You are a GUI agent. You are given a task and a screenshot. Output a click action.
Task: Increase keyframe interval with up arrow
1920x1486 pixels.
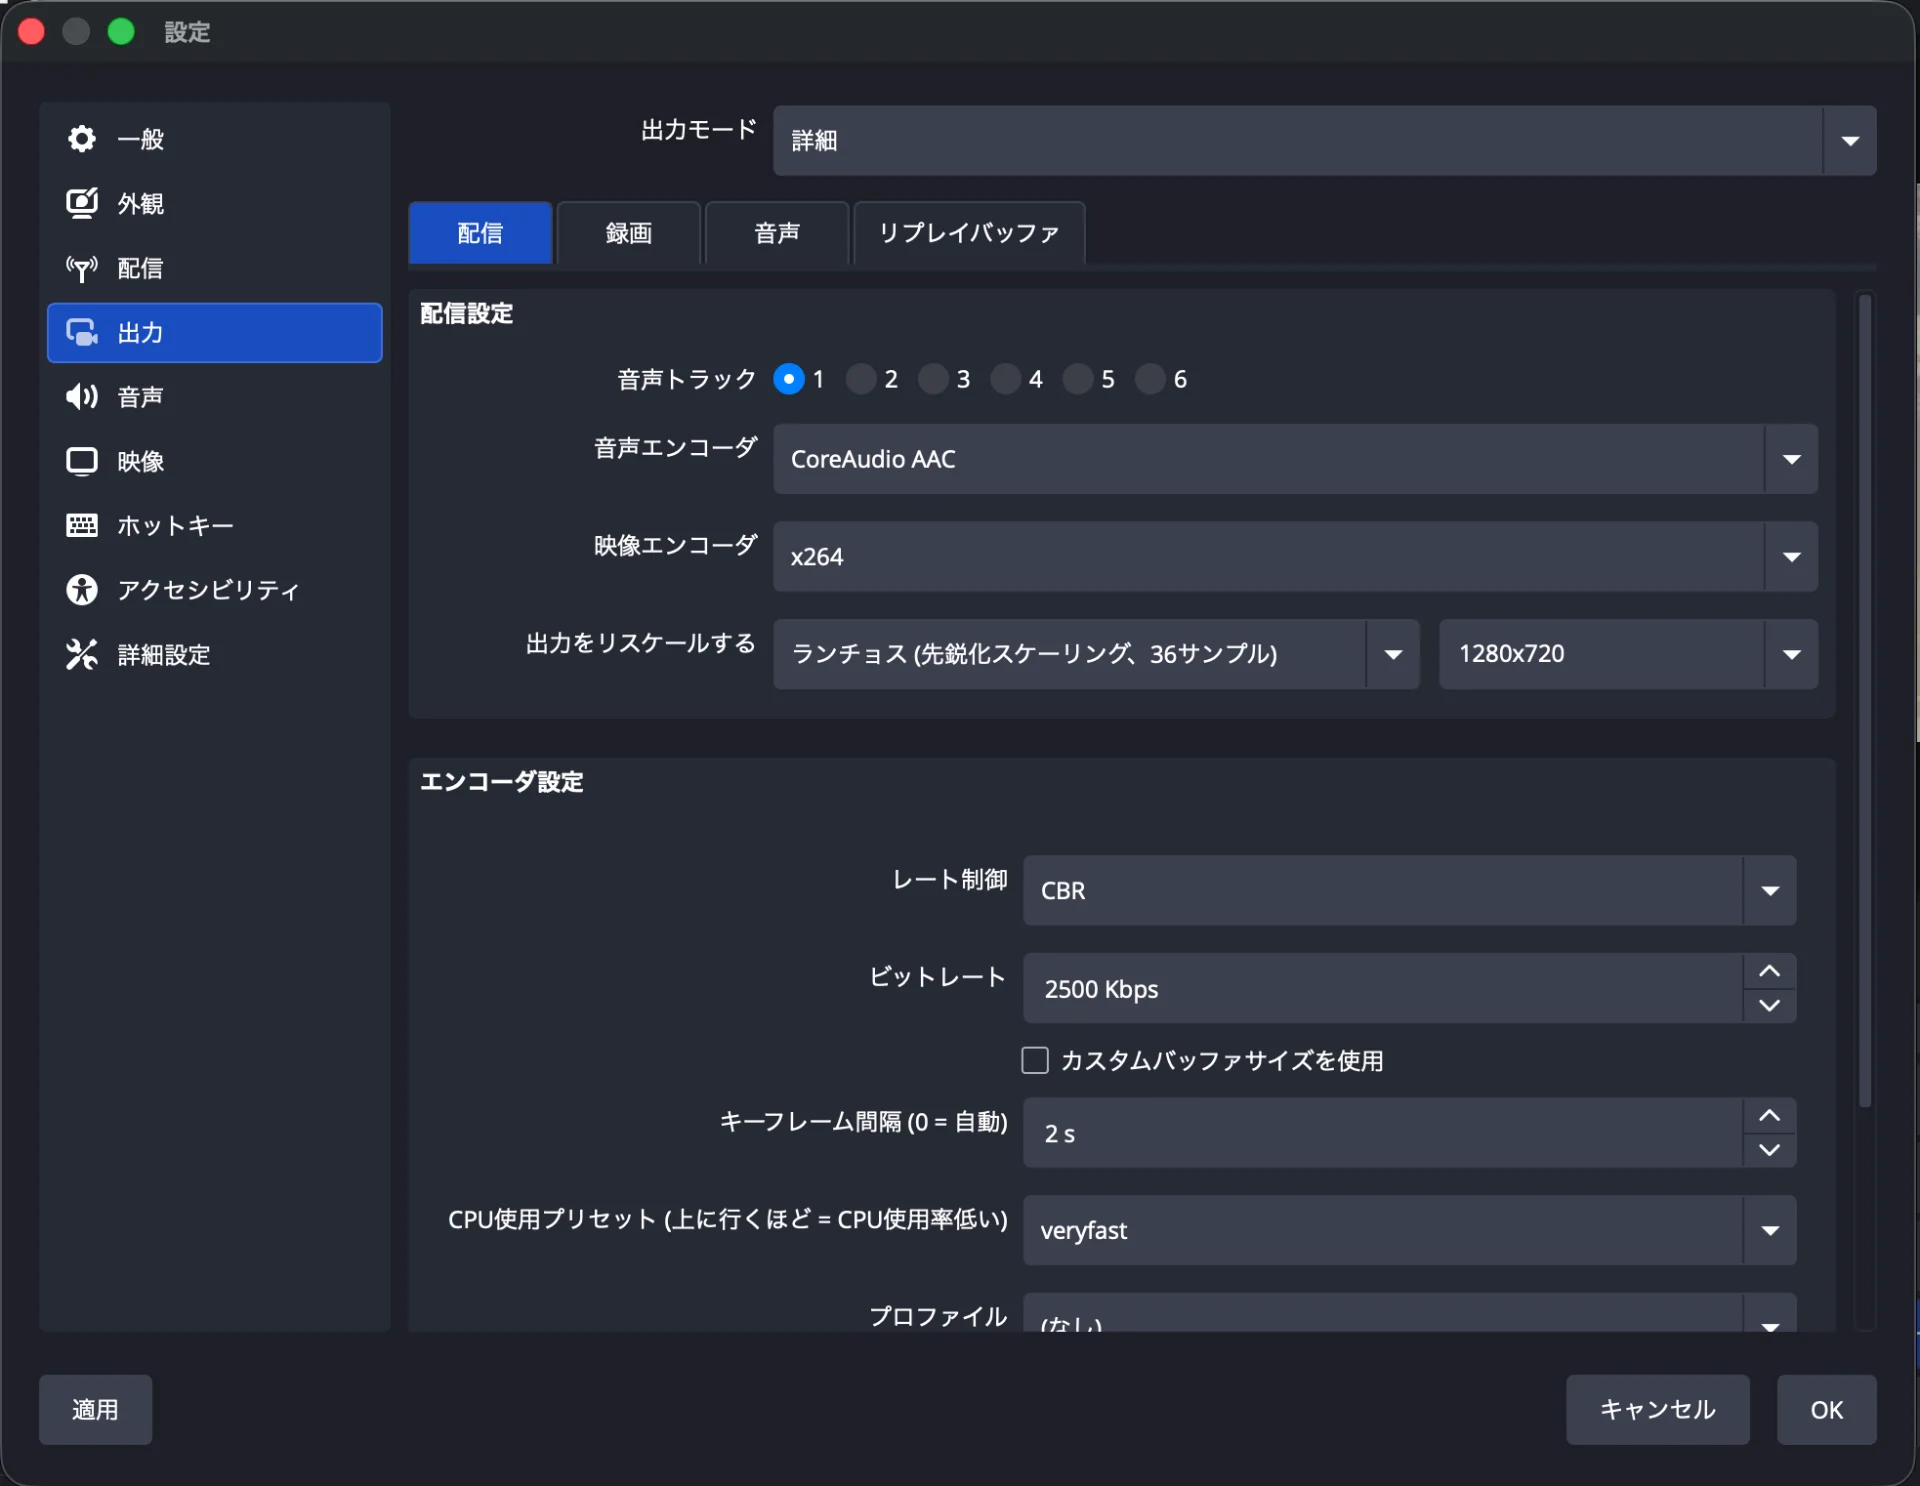click(x=1769, y=1116)
